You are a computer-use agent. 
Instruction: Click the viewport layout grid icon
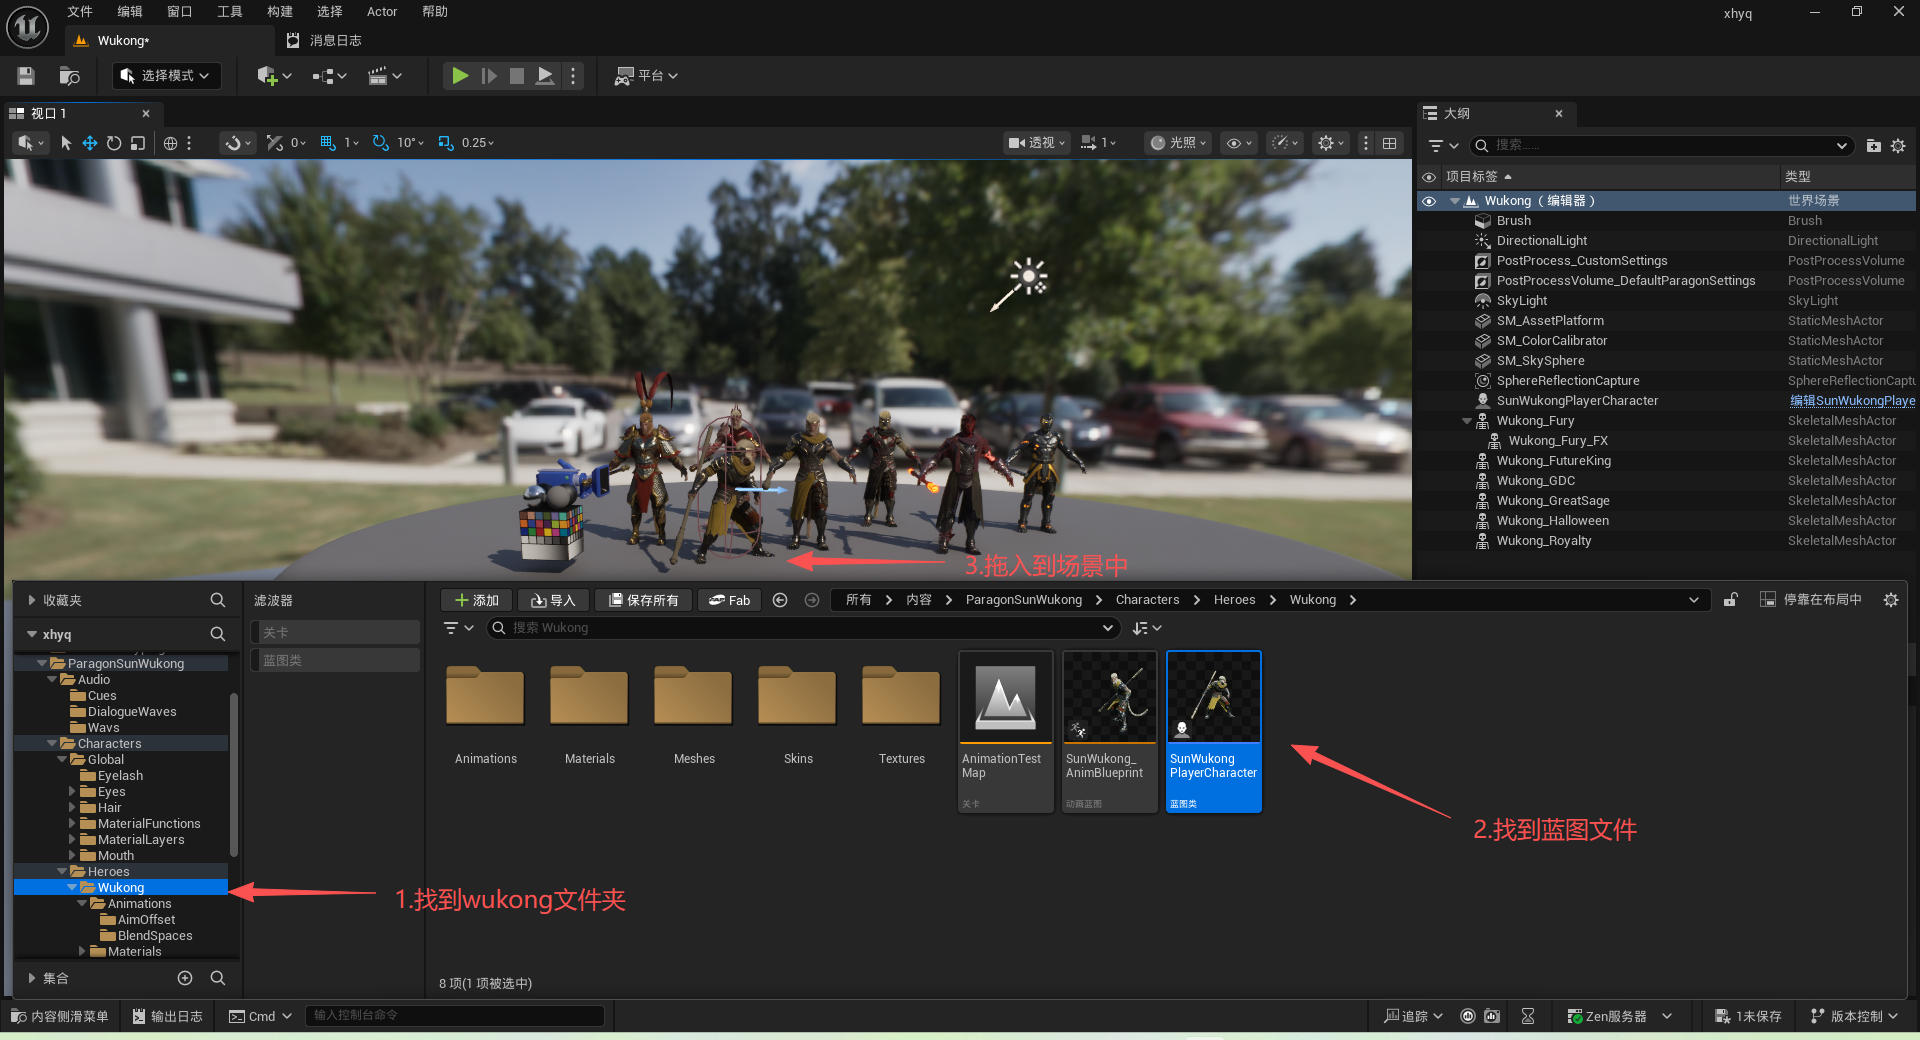pyautogui.click(x=1390, y=143)
